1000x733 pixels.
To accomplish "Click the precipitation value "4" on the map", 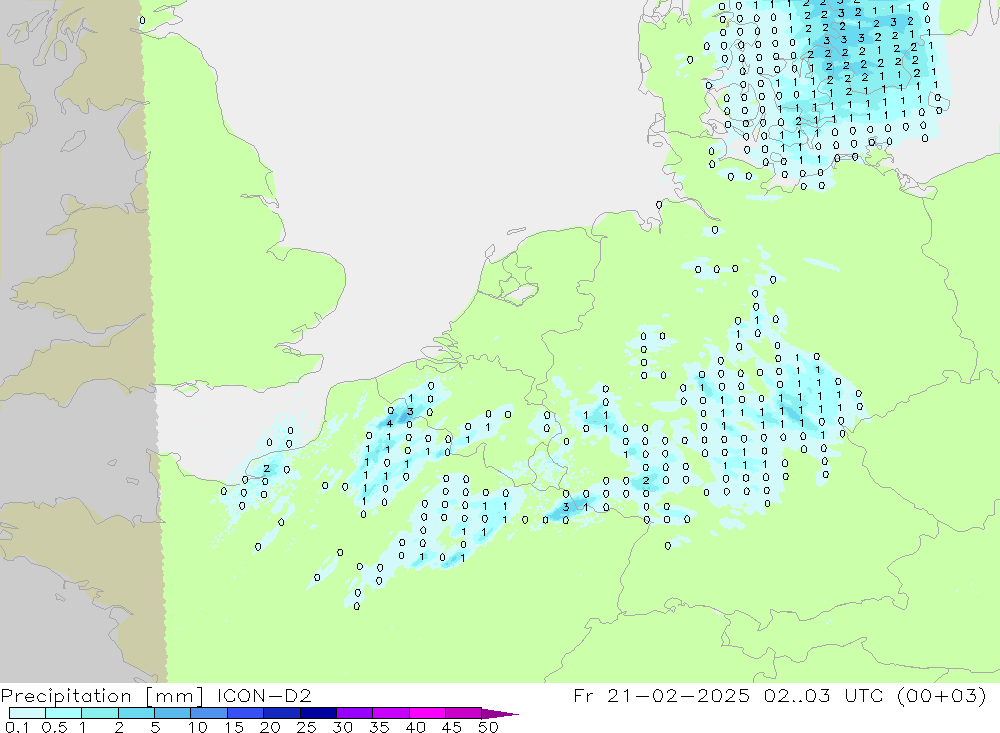I will [x=389, y=424].
